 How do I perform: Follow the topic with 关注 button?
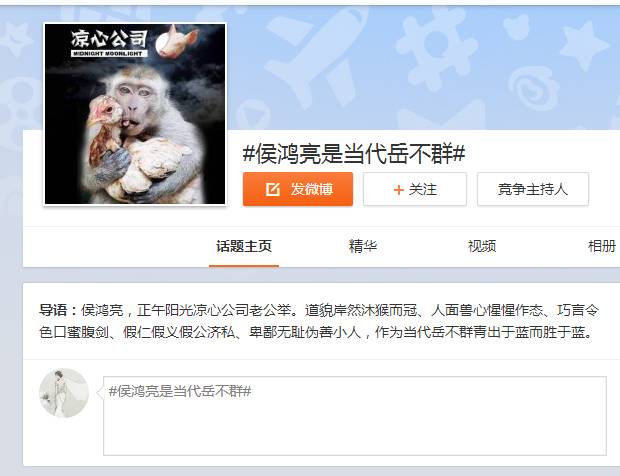pos(415,189)
